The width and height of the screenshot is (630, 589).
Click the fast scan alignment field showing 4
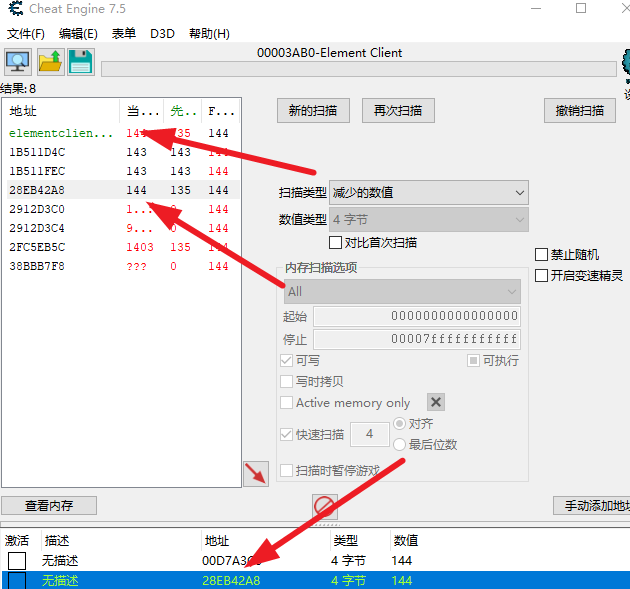370,434
